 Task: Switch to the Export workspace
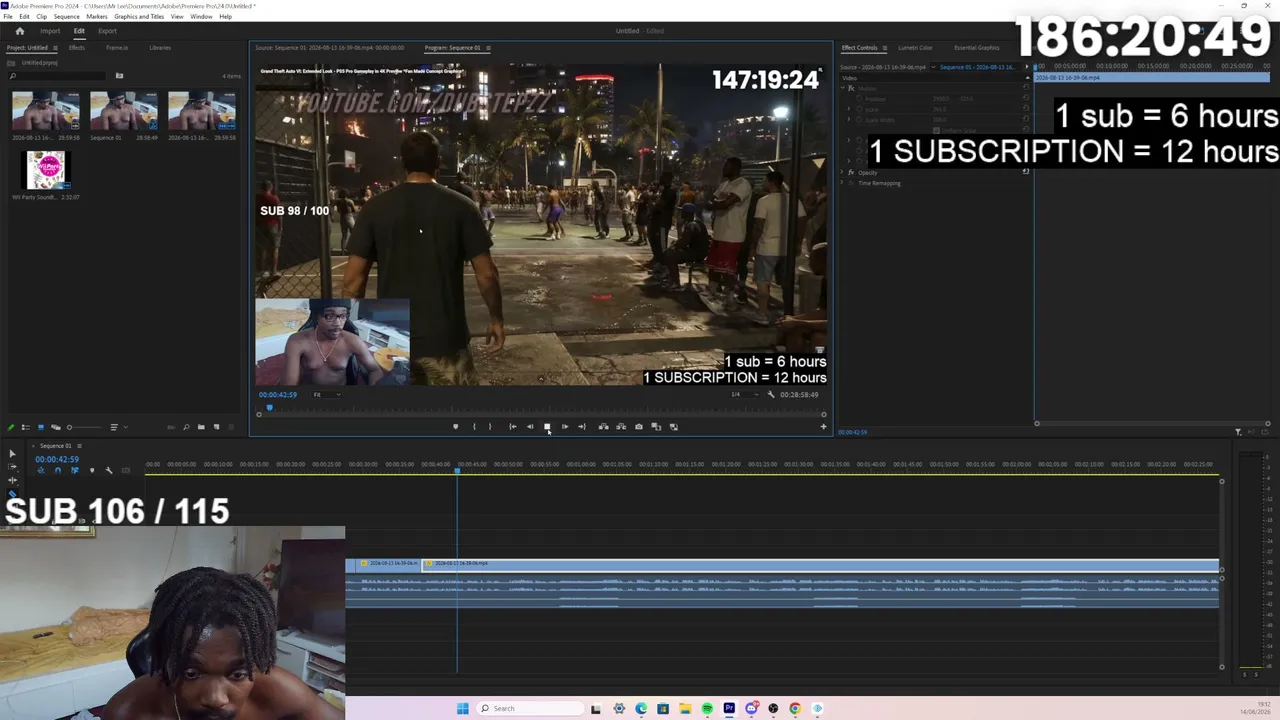pos(107,31)
